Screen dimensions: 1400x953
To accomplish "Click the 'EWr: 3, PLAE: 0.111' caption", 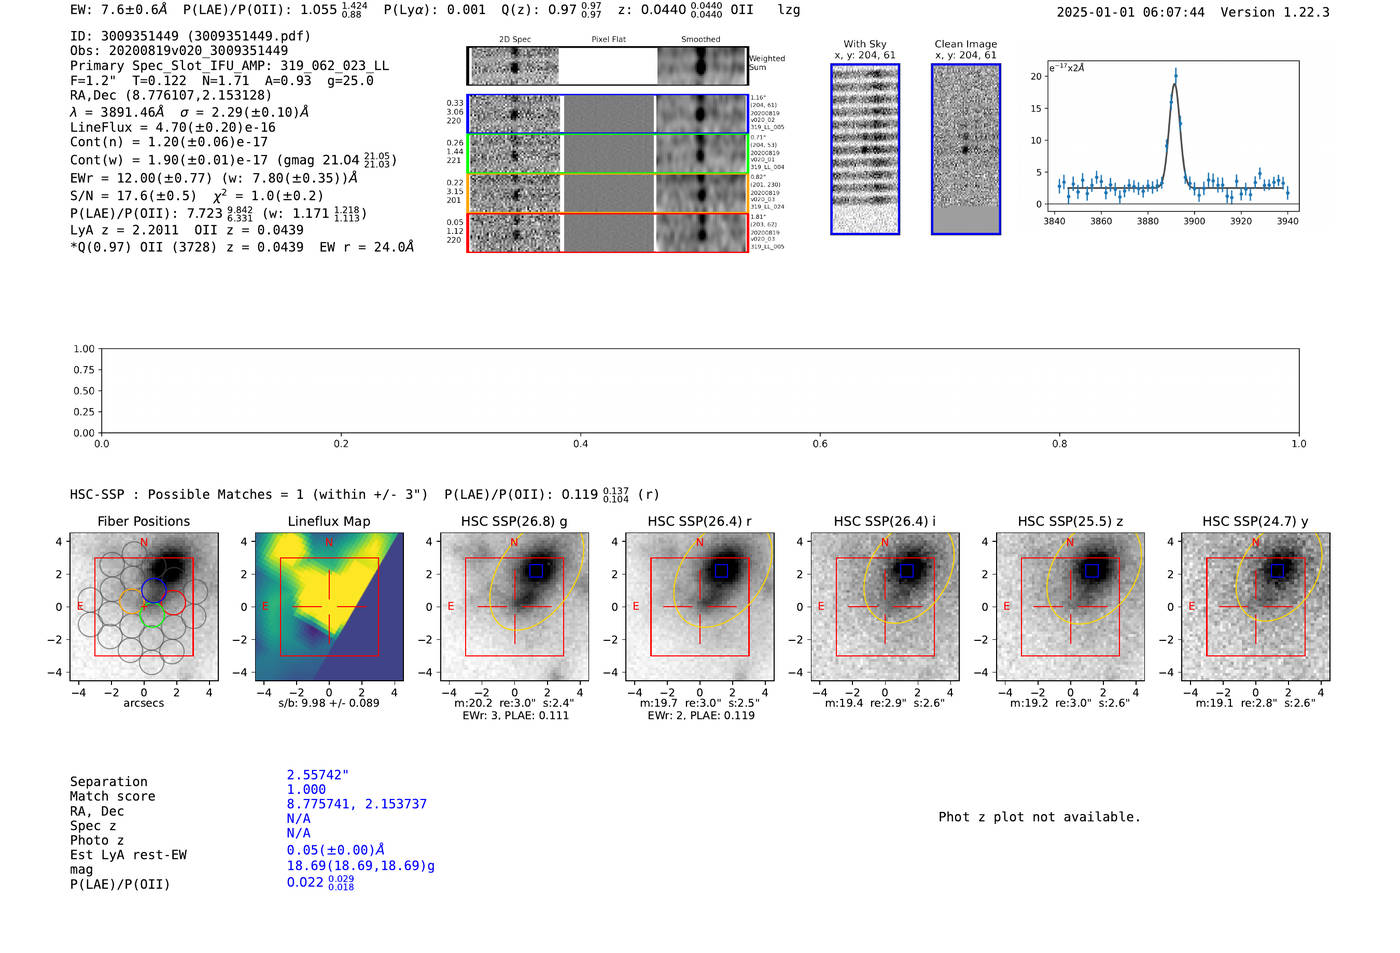I will click(x=515, y=716).
